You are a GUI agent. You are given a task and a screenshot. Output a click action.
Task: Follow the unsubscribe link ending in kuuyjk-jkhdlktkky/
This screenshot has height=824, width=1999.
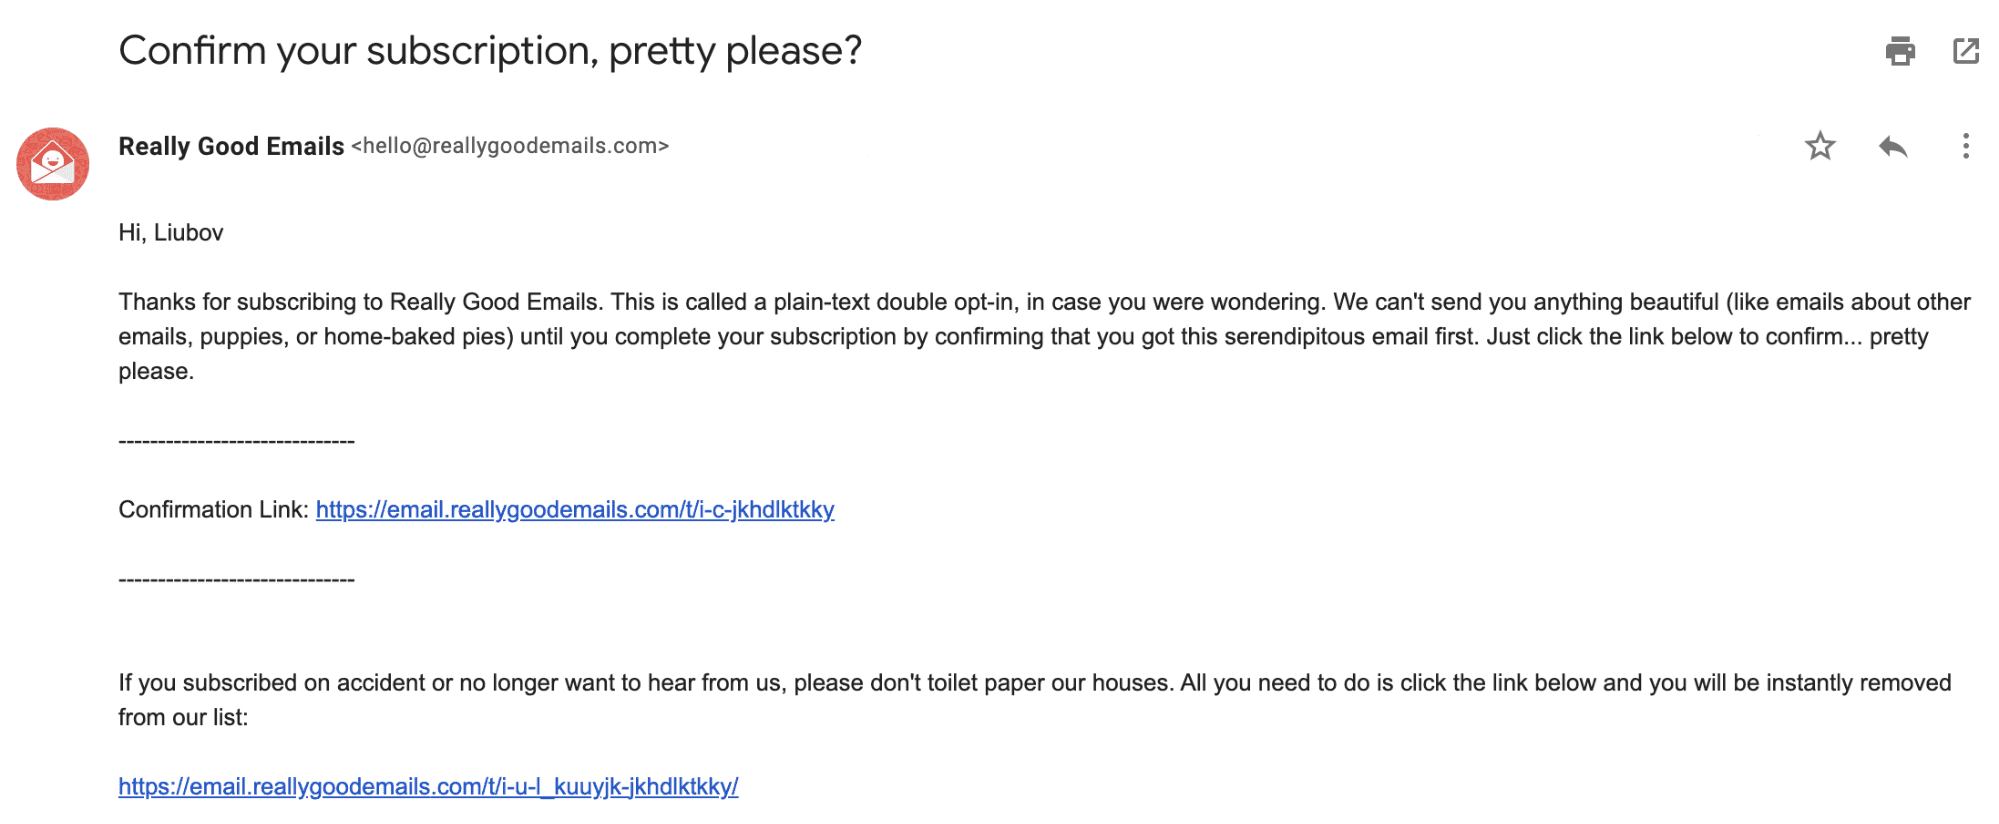[428, 786]
